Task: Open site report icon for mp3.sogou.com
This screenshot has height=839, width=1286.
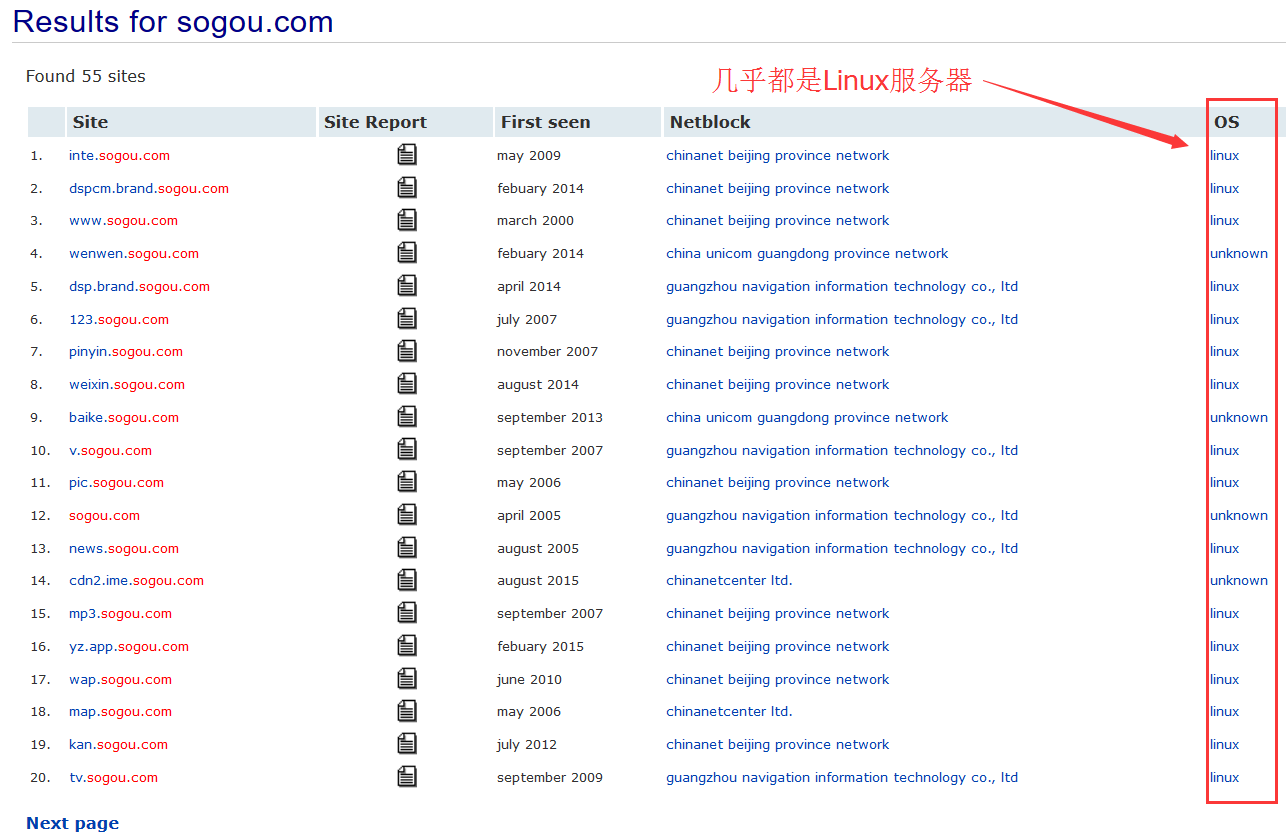Action: (407, 613)
